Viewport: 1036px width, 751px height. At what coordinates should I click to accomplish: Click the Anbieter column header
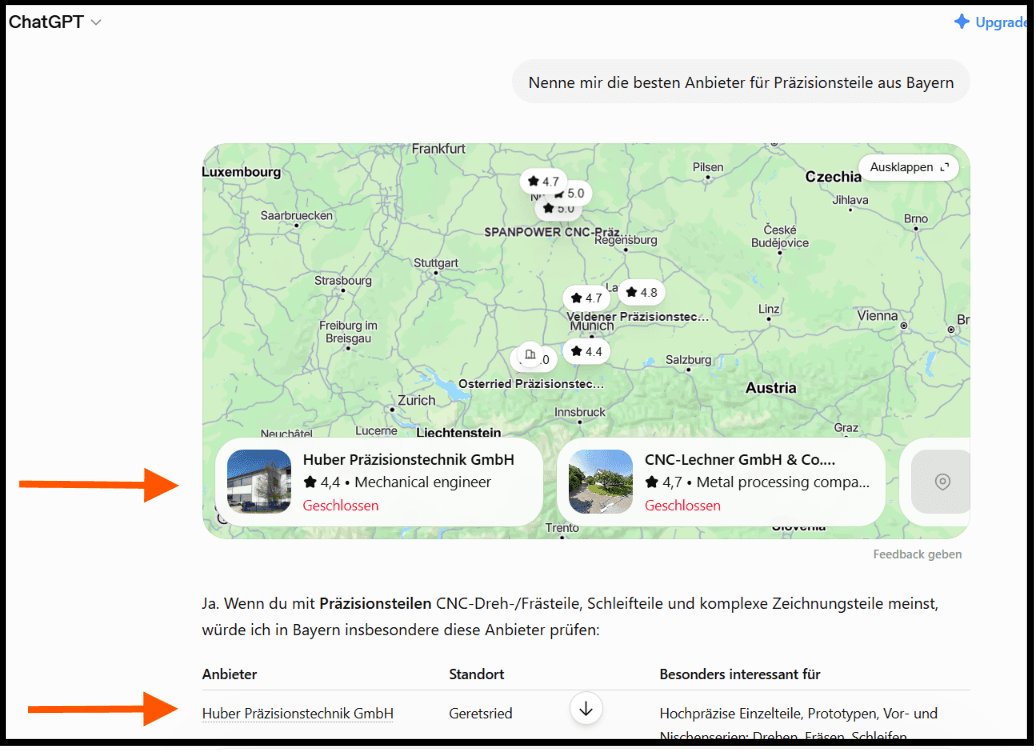click(x=229, y=674)
